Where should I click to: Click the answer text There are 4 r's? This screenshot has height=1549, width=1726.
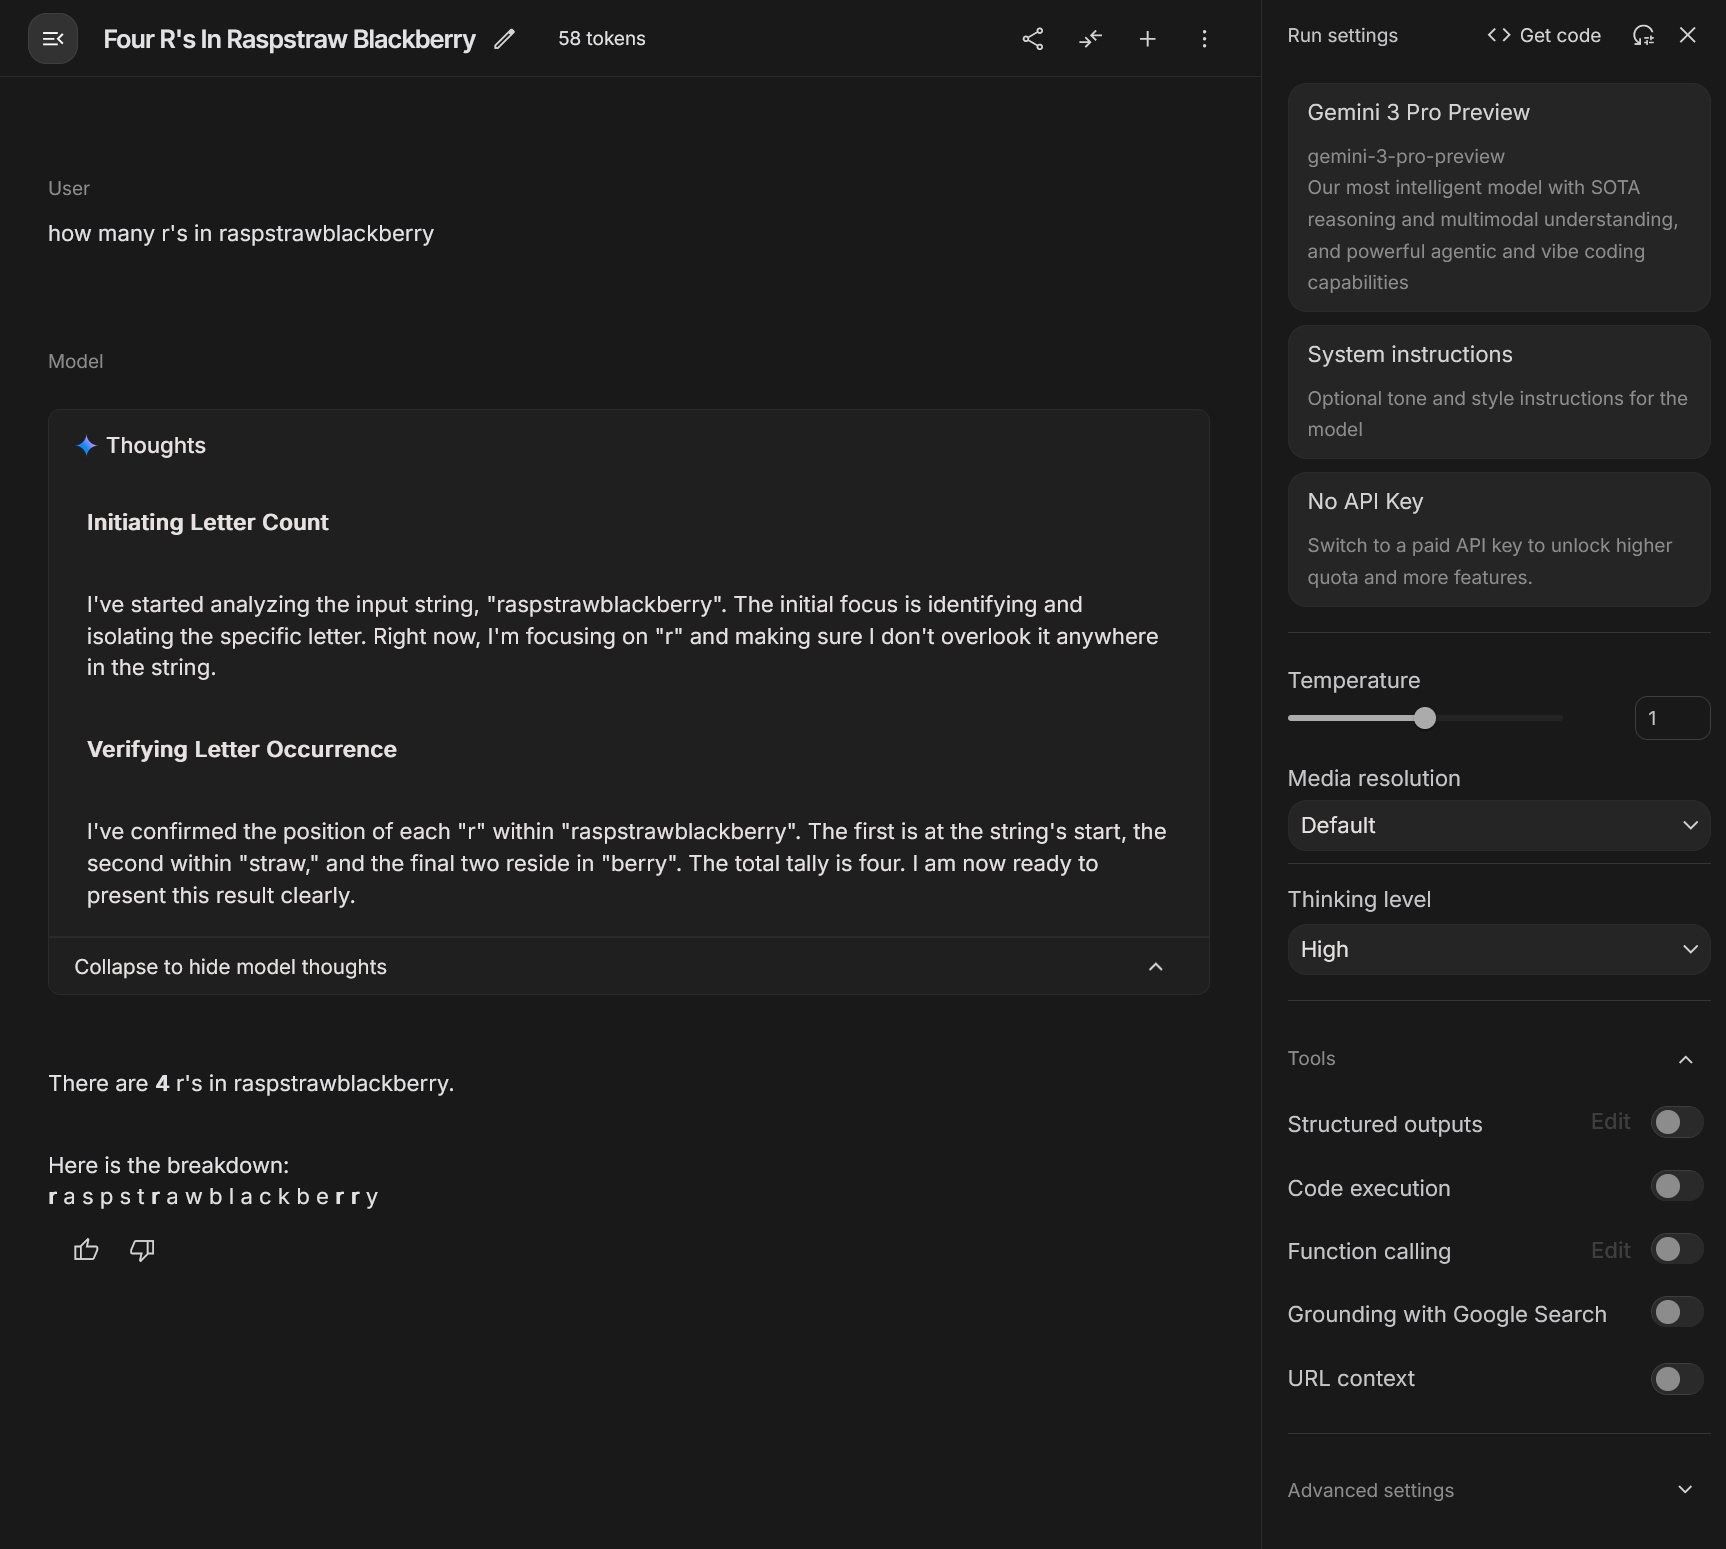(251, 1083)
